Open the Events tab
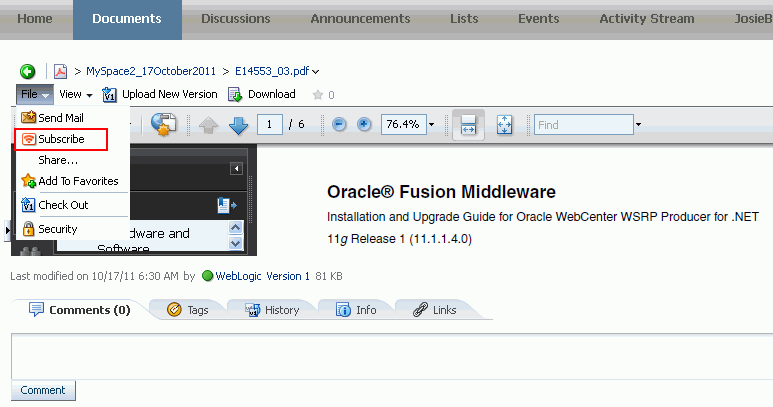773x407 pixels. [x=538, y=19]
